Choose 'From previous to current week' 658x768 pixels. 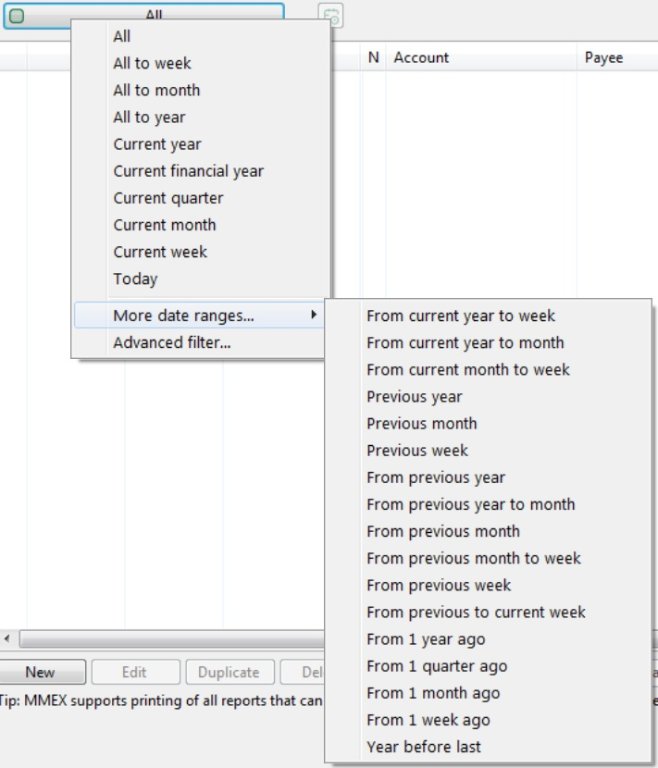point(488,612)
